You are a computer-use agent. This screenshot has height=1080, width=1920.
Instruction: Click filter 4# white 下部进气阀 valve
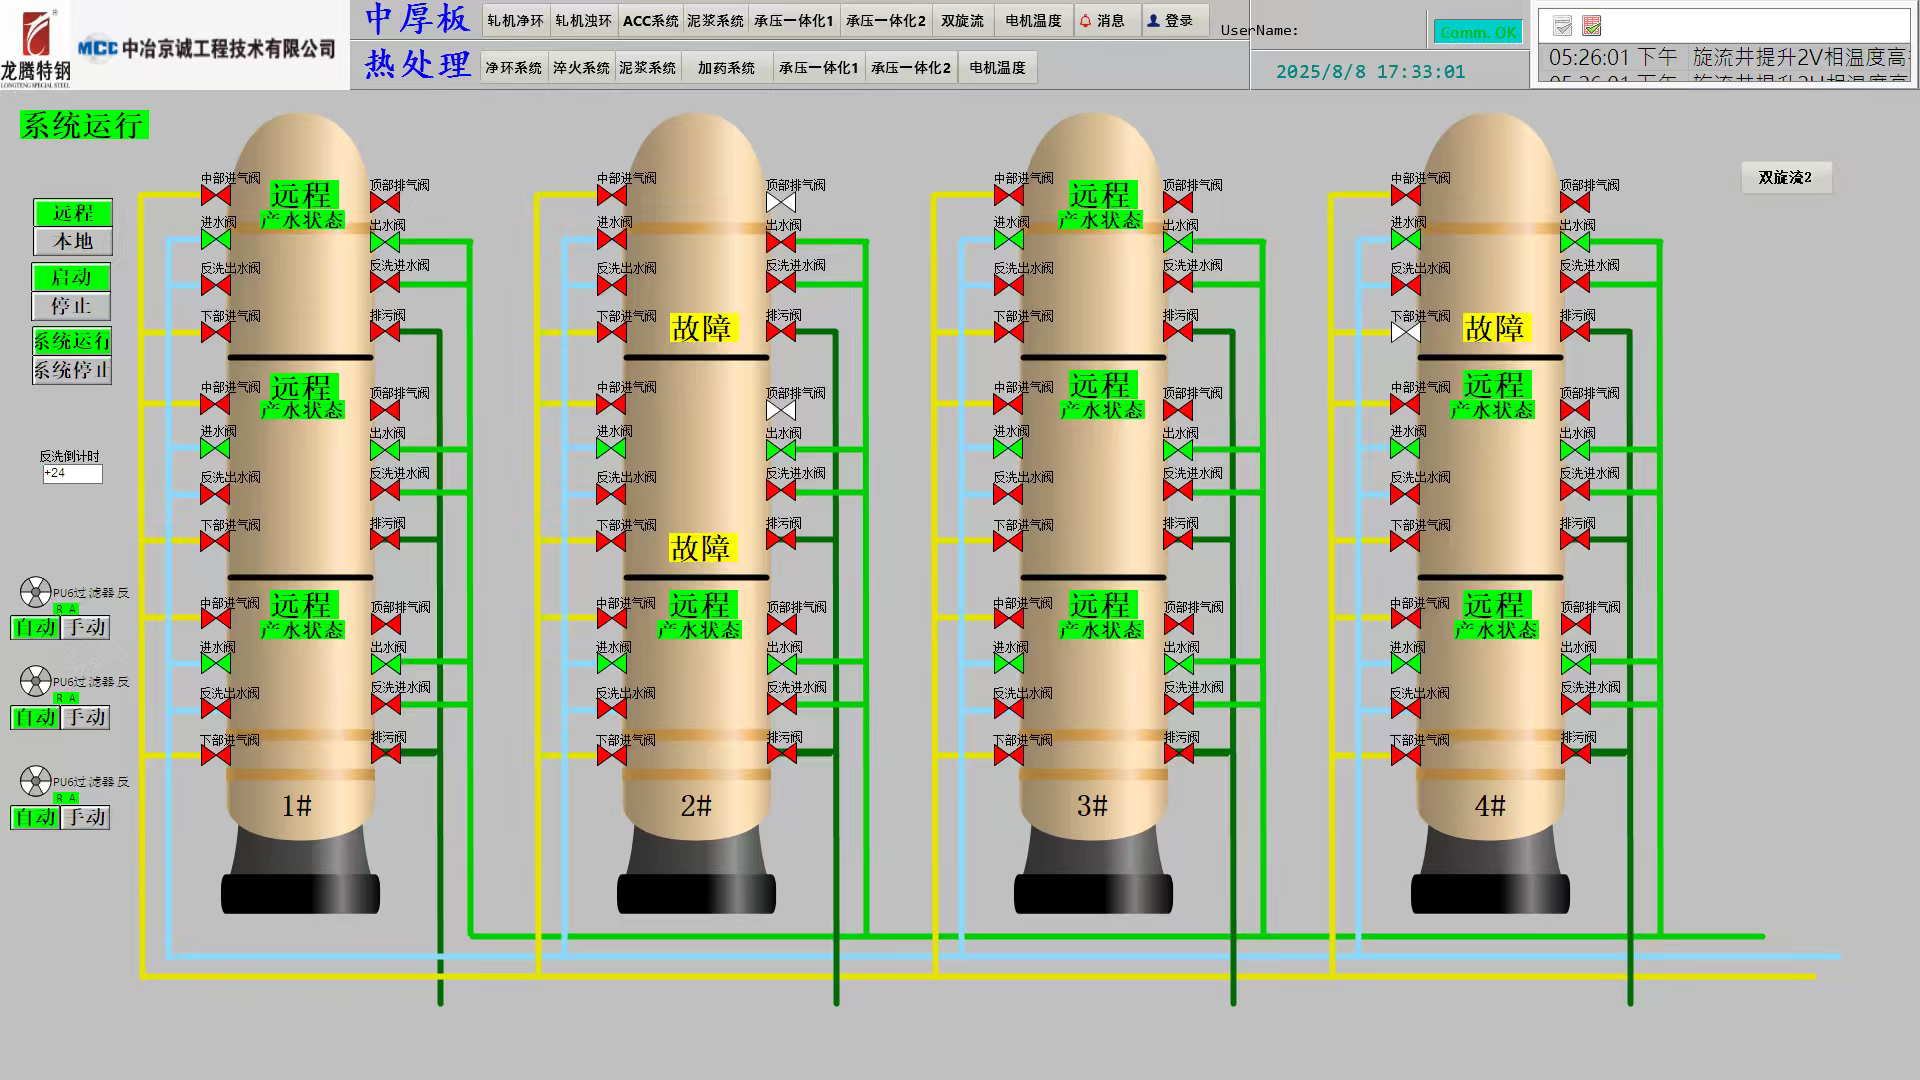point(1405,332)
